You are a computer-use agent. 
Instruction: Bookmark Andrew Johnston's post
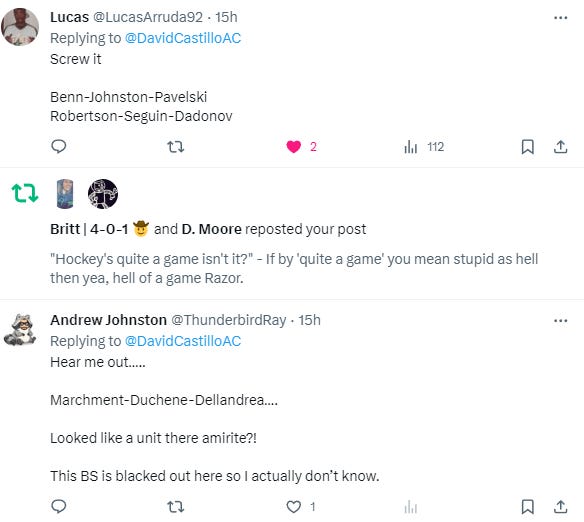pos(527,507)
